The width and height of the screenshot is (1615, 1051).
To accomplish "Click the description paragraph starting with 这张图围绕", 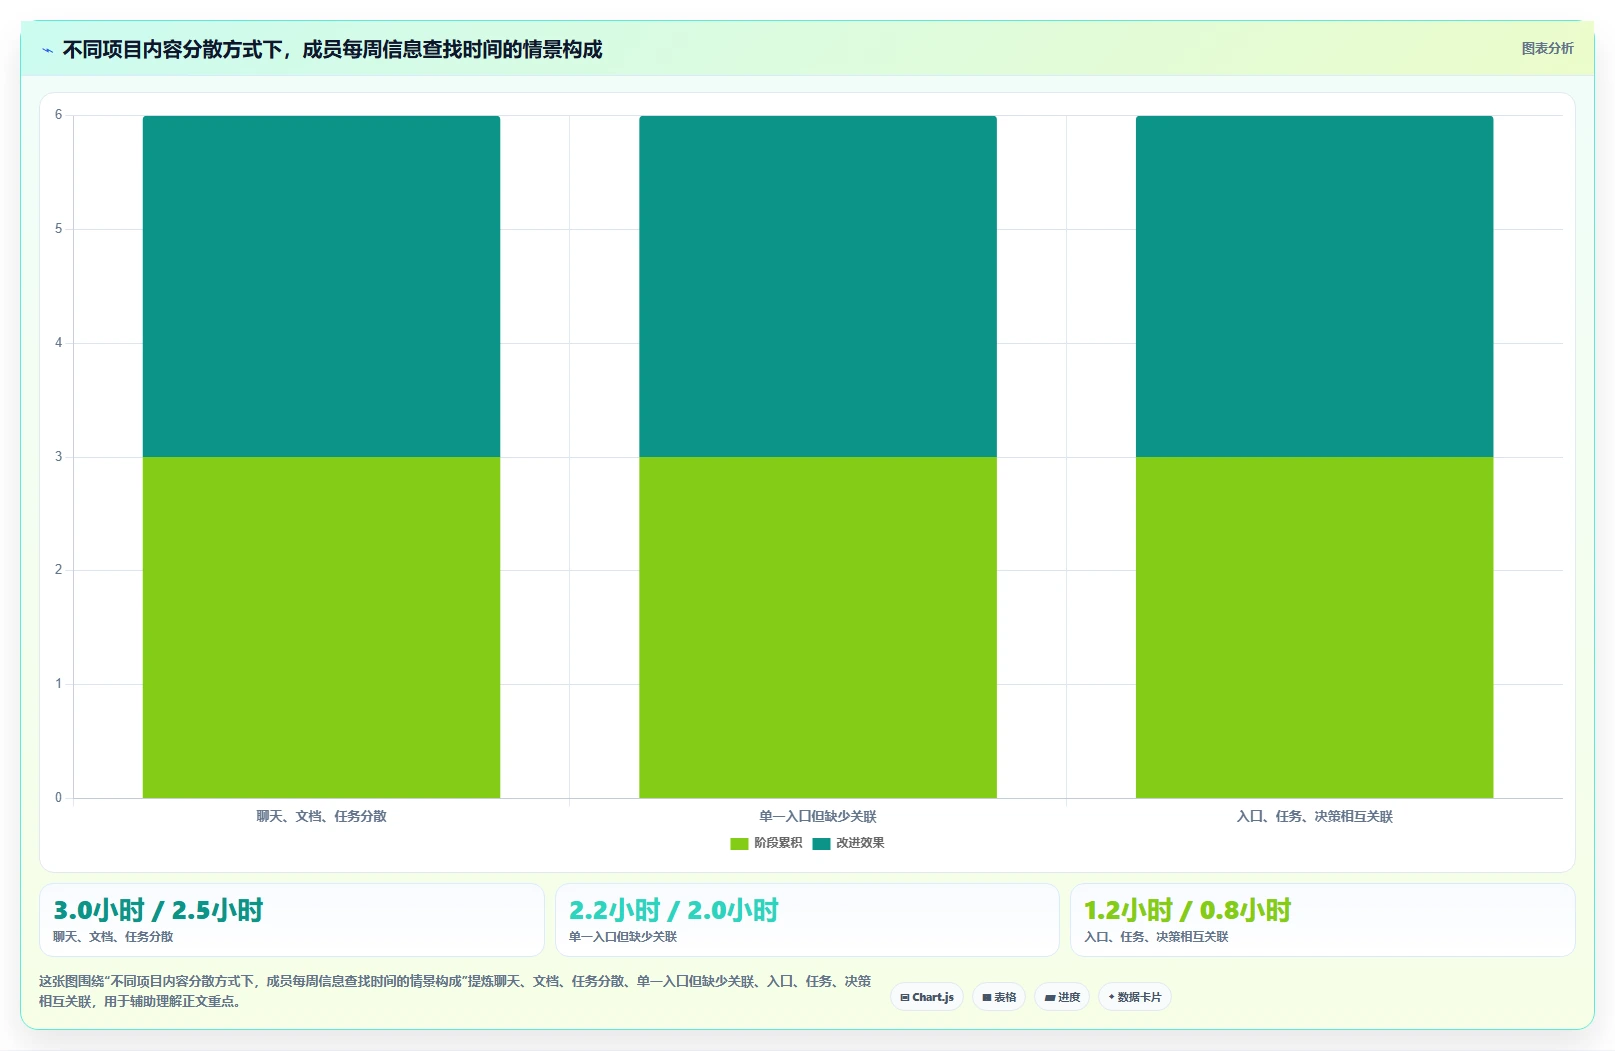I will click(x=455, y=991).
